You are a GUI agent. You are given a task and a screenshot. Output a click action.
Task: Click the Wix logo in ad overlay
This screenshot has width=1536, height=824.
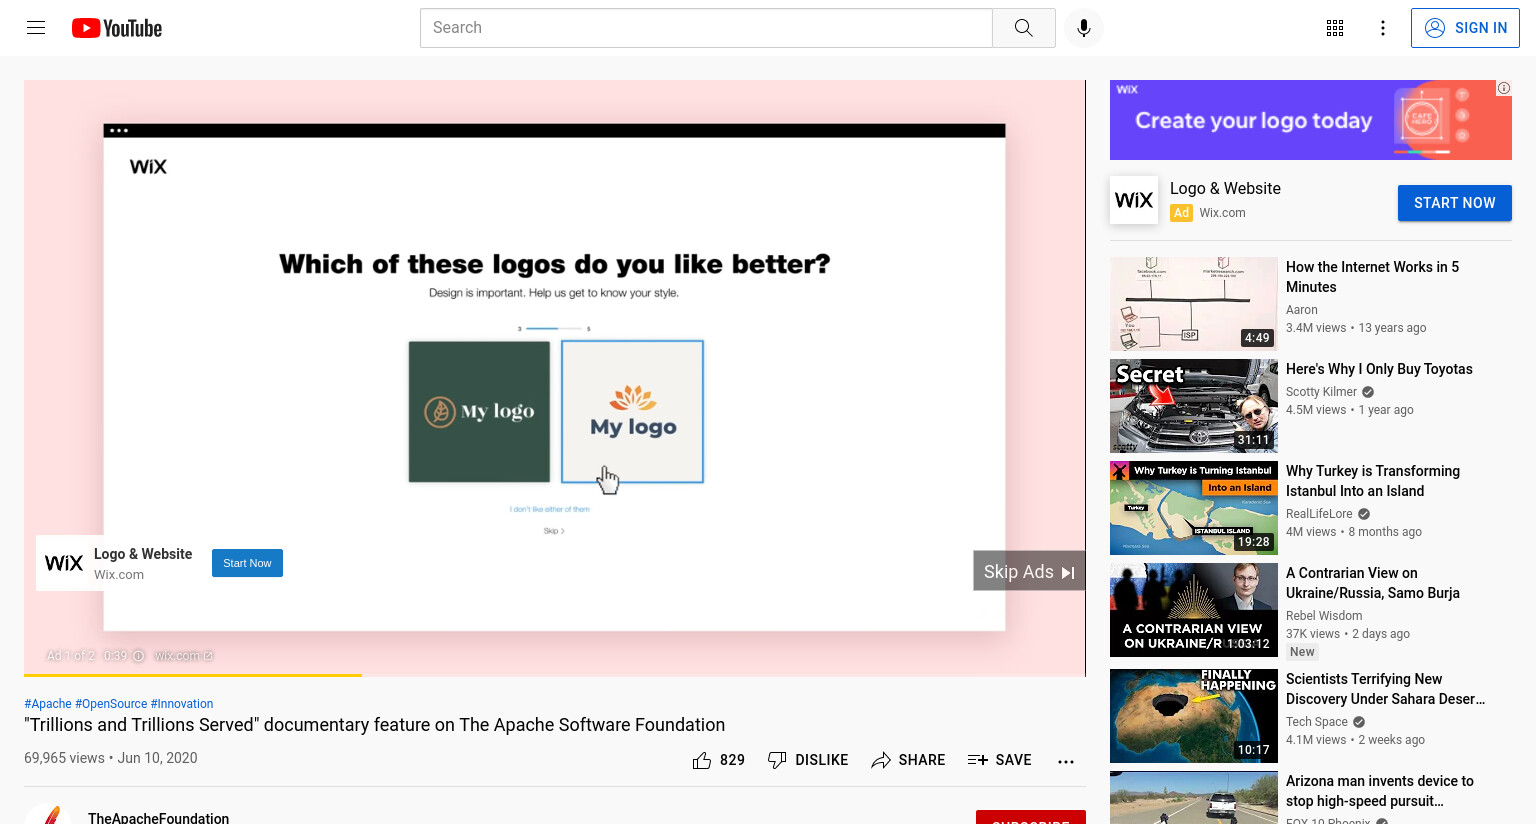[64, 563]
